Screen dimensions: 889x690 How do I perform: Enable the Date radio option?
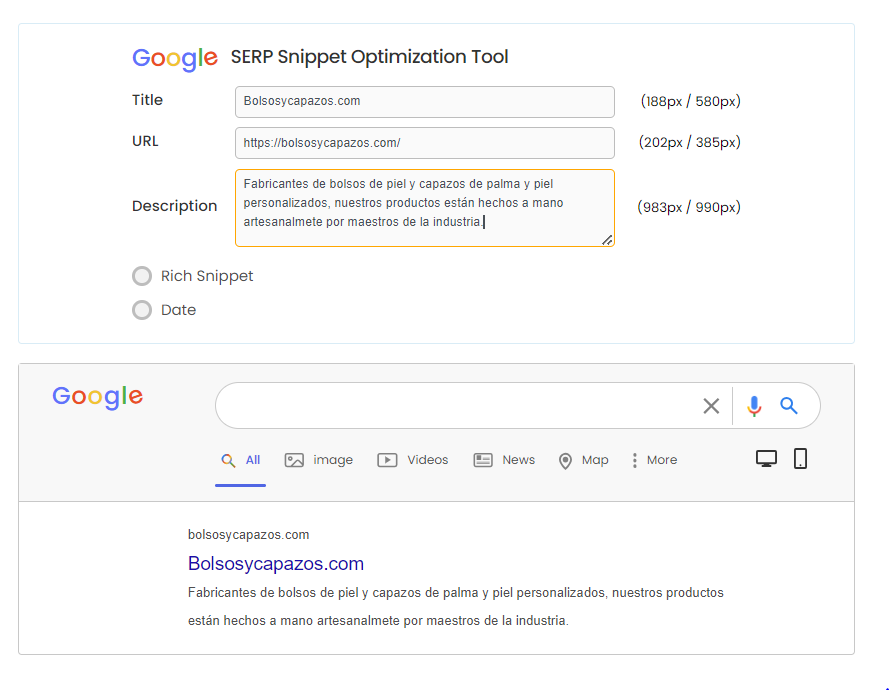pyautogui.click(x=142, y=310)
